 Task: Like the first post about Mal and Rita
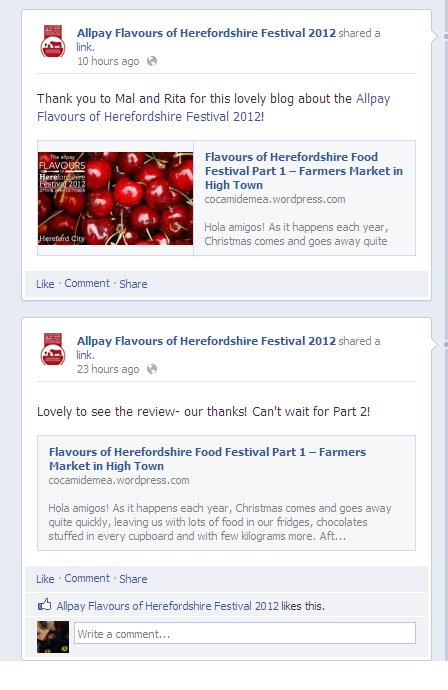(x=45, y=284)
